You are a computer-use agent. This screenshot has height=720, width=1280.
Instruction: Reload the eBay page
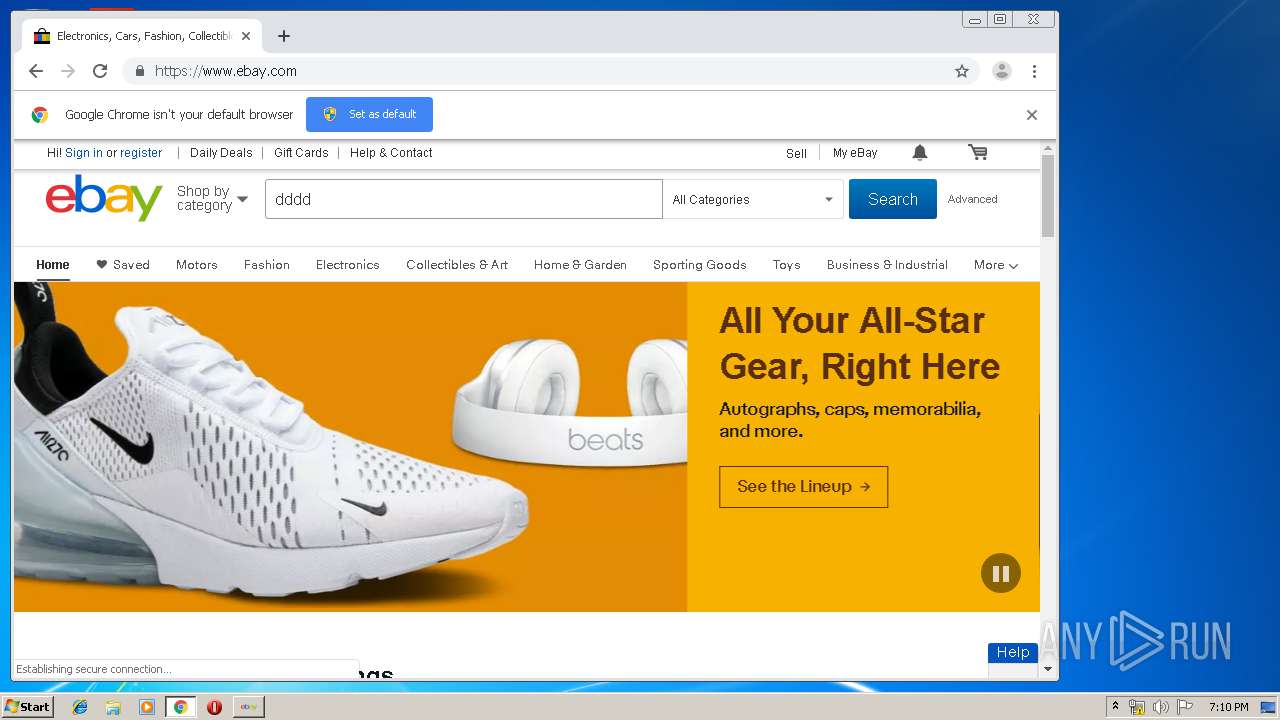pyautogui.click(x=100, y=71)
